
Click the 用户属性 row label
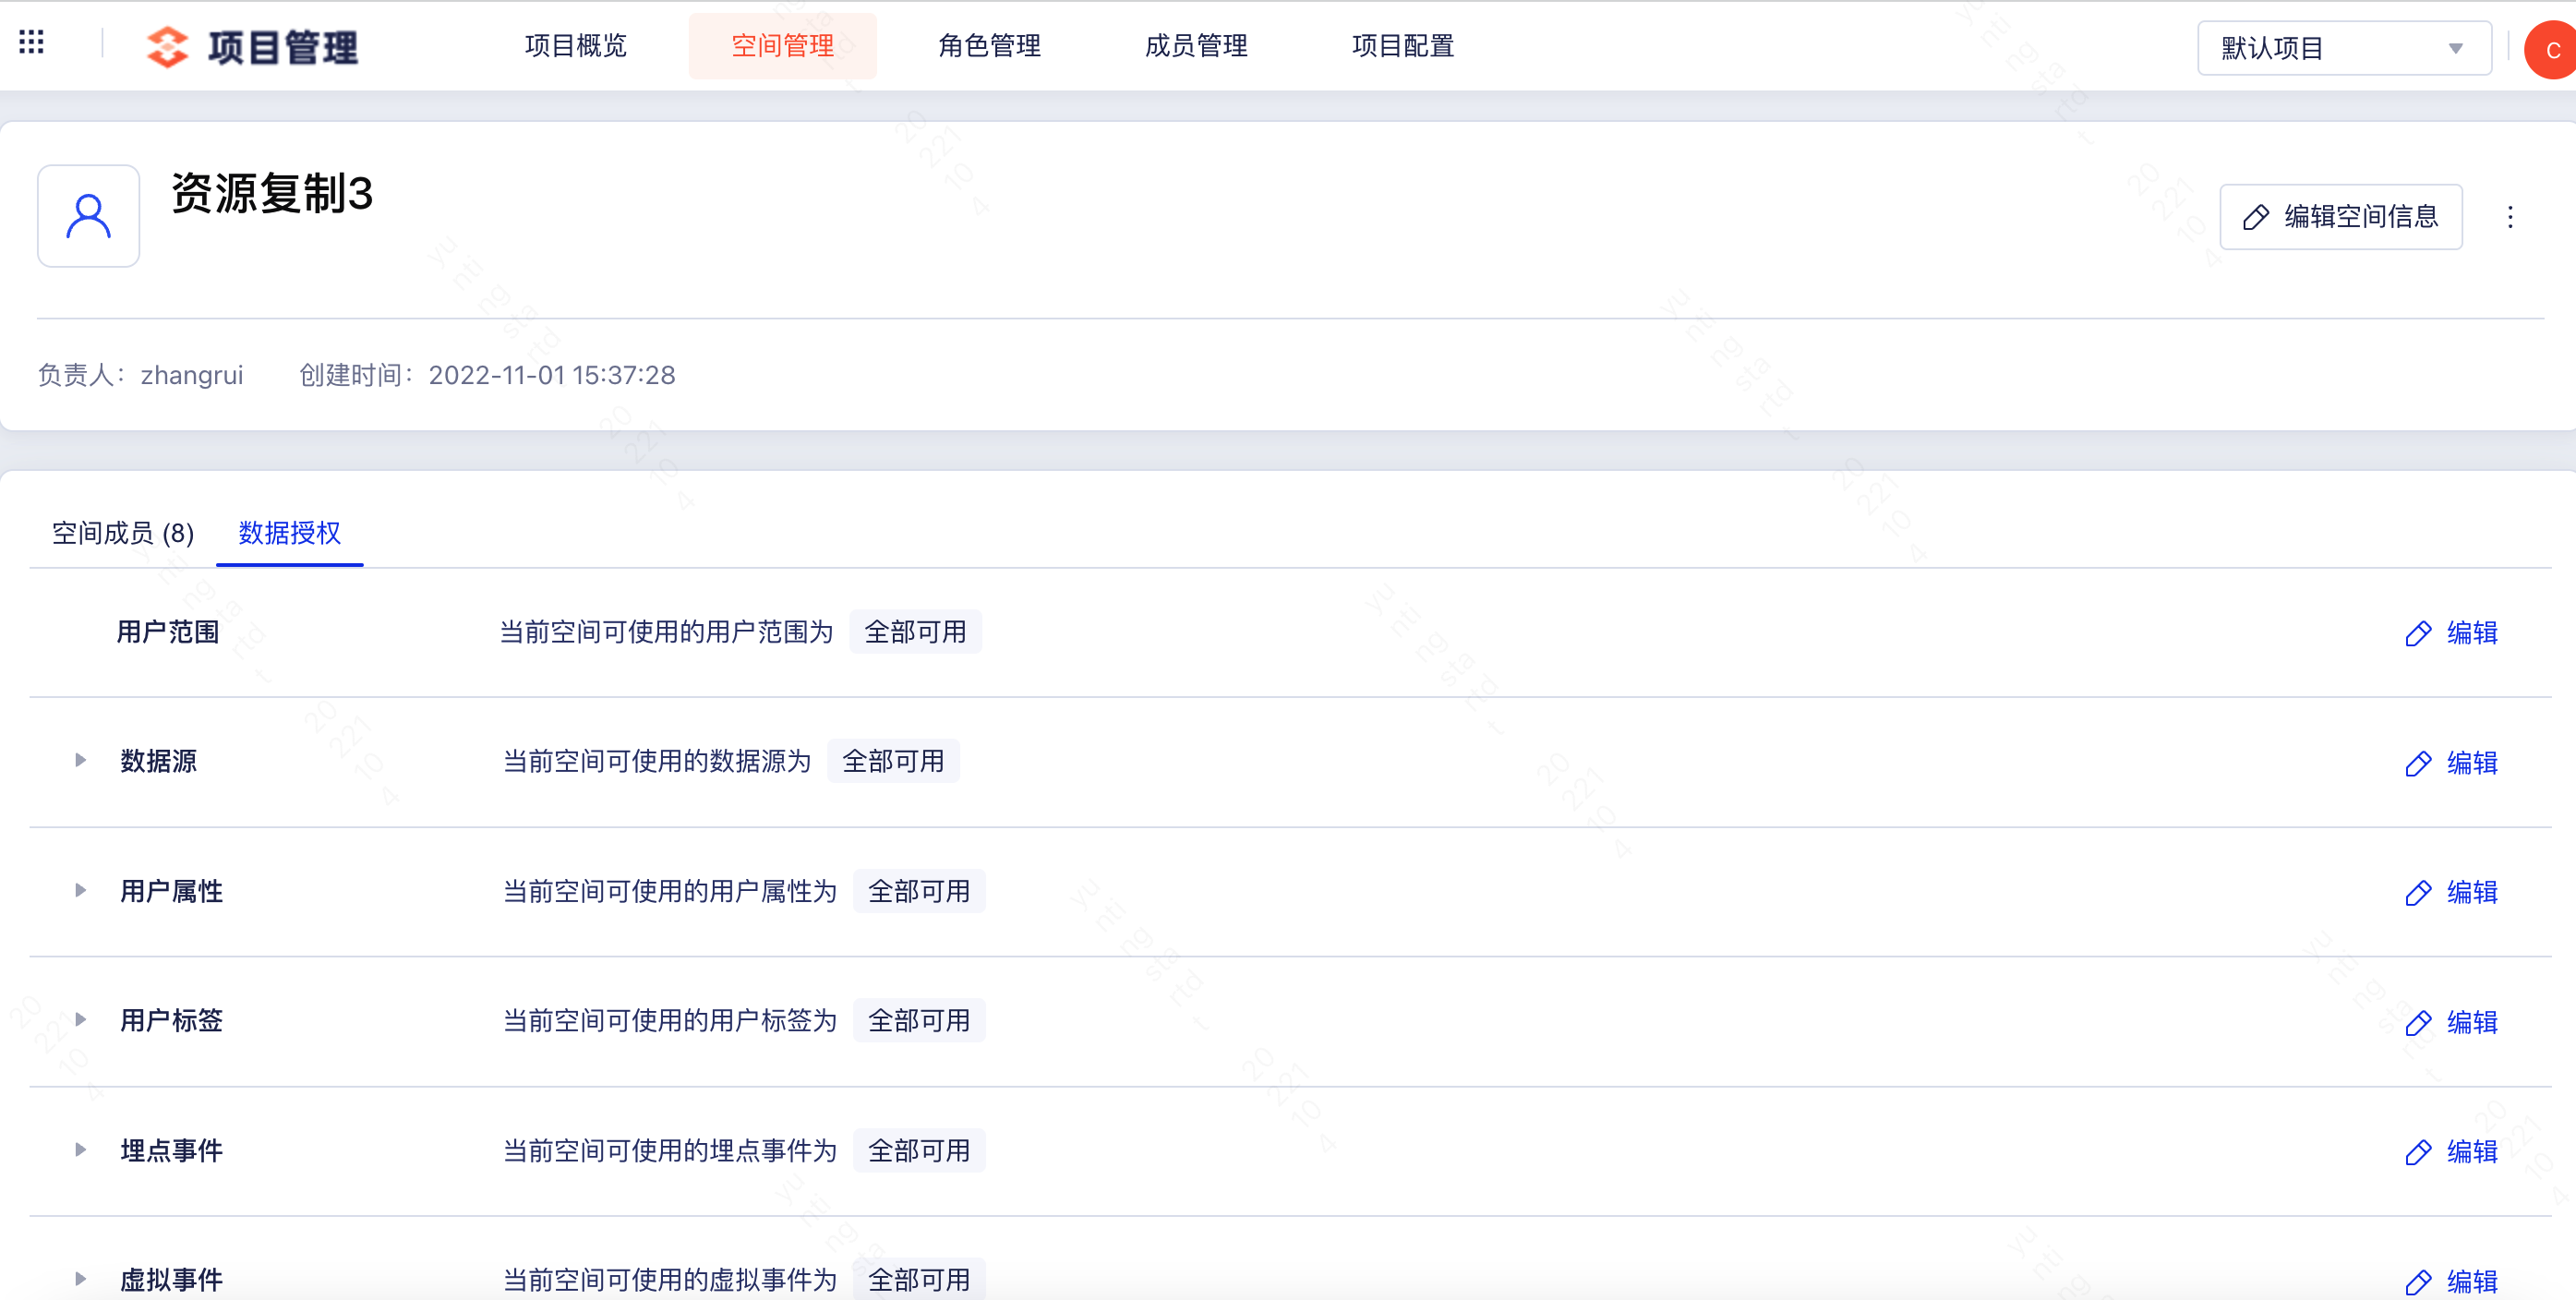coord(171,891)
